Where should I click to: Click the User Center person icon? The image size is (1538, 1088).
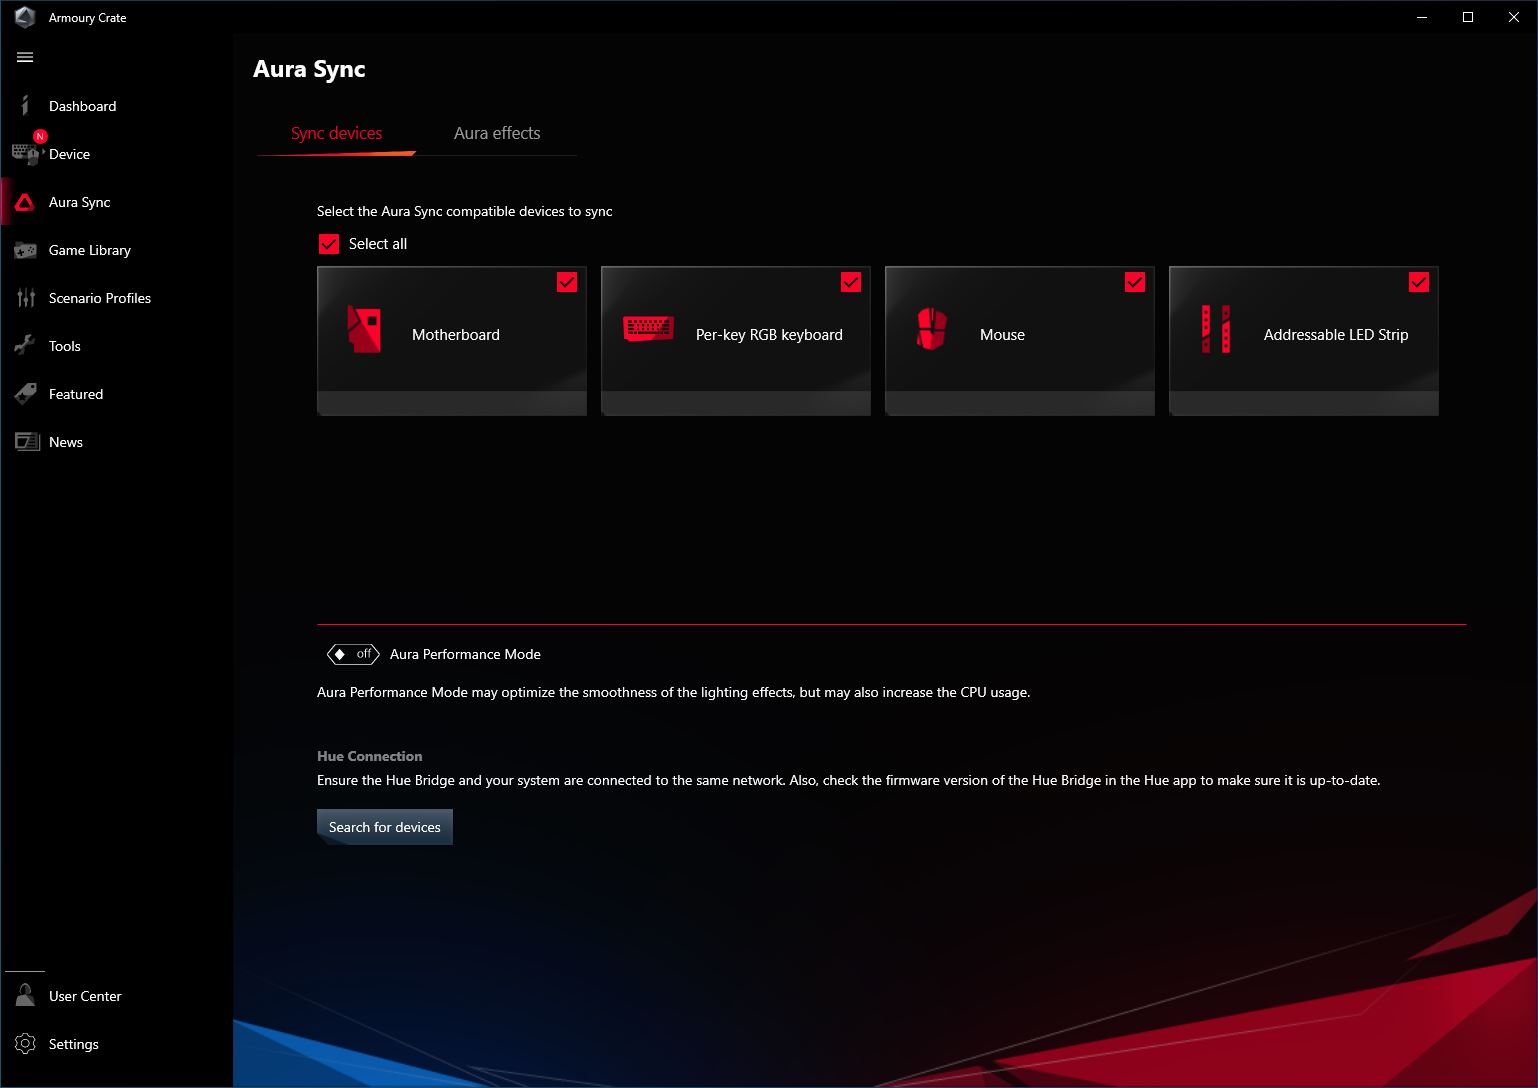point(25,995)
